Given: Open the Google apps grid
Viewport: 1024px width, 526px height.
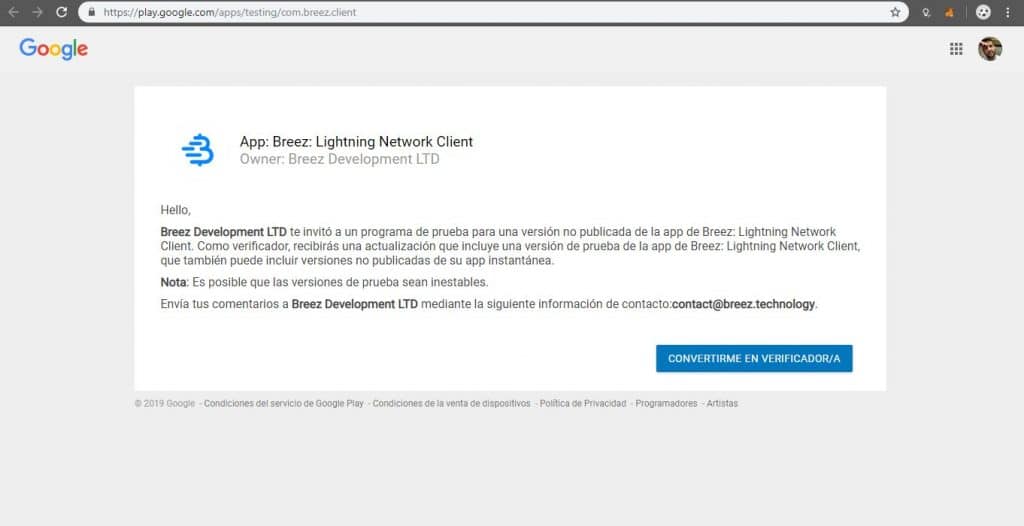Looking at the screenshot, I should tap(956, 49).
